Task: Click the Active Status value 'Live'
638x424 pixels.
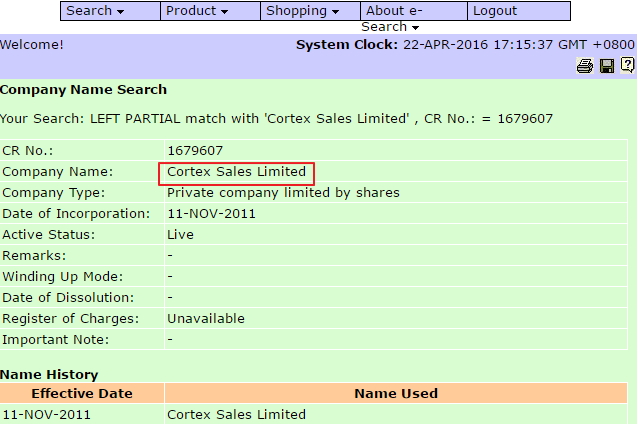Action: pyautogui.click(x=180, y=235)
